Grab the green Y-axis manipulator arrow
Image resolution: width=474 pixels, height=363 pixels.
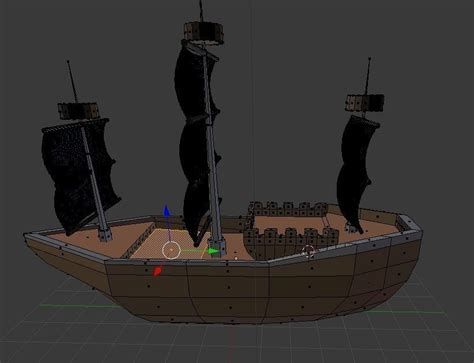tap(213, 251)
